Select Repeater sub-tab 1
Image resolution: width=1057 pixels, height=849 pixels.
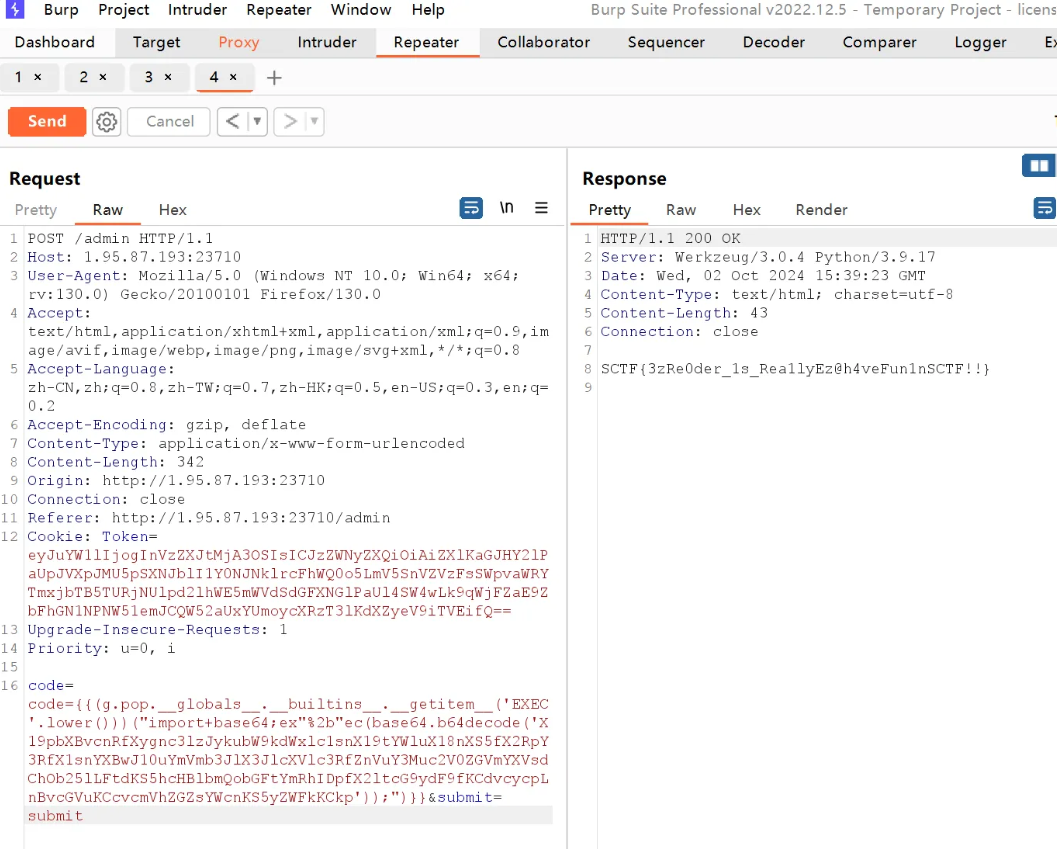[19, 78]
